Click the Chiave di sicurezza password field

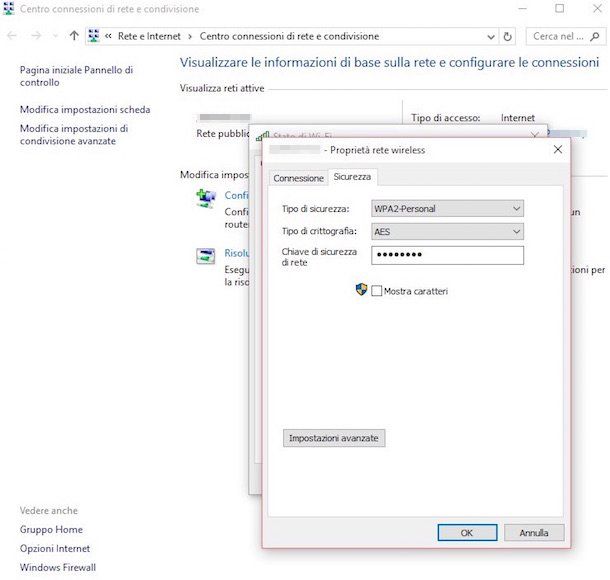[447, 255]
